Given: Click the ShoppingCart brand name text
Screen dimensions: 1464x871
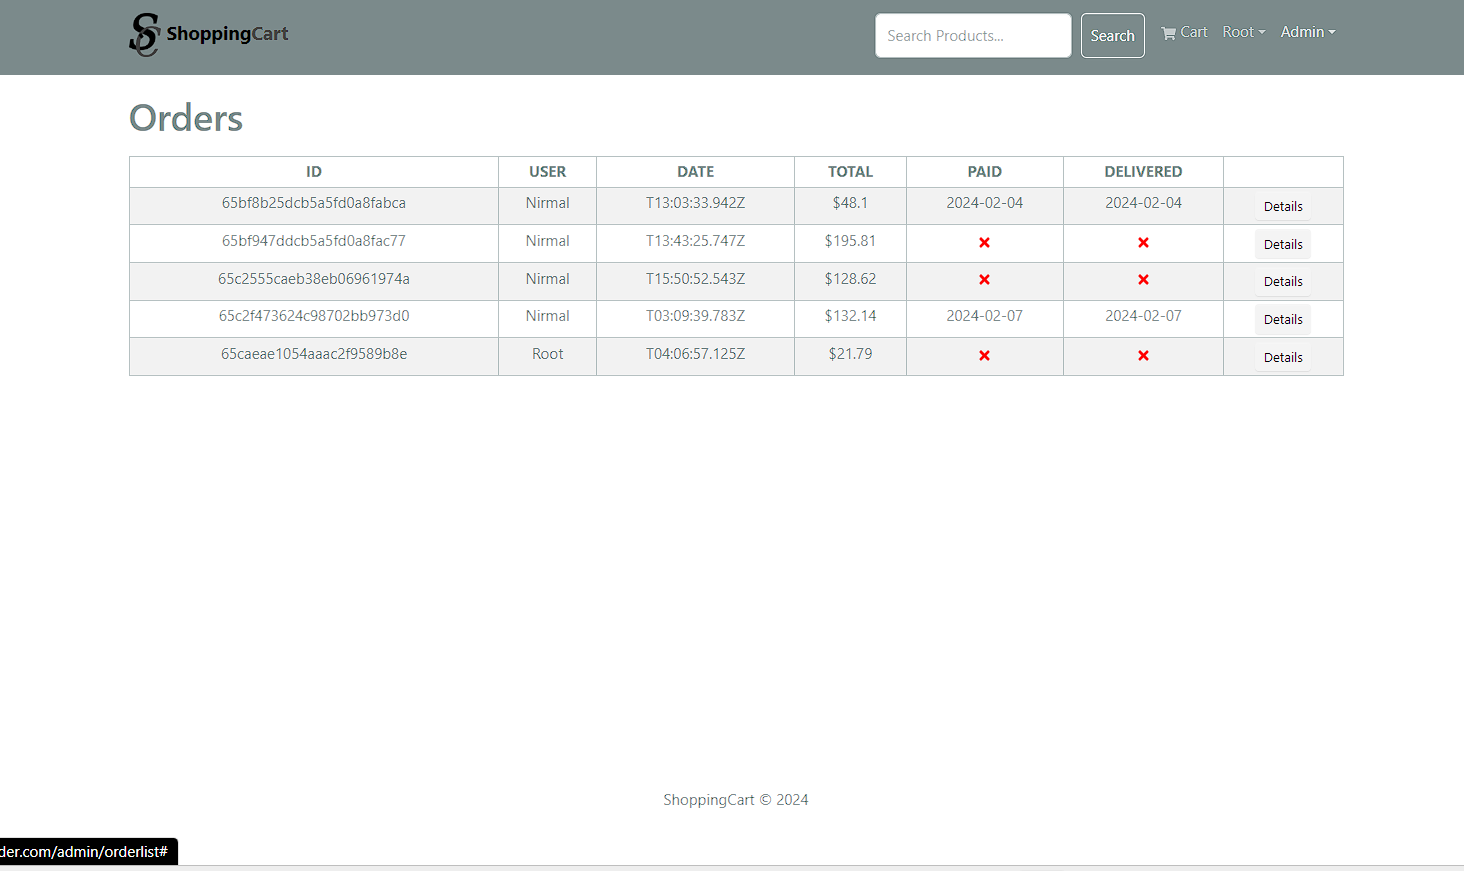Looking at the screenshot, I should 227,34.
